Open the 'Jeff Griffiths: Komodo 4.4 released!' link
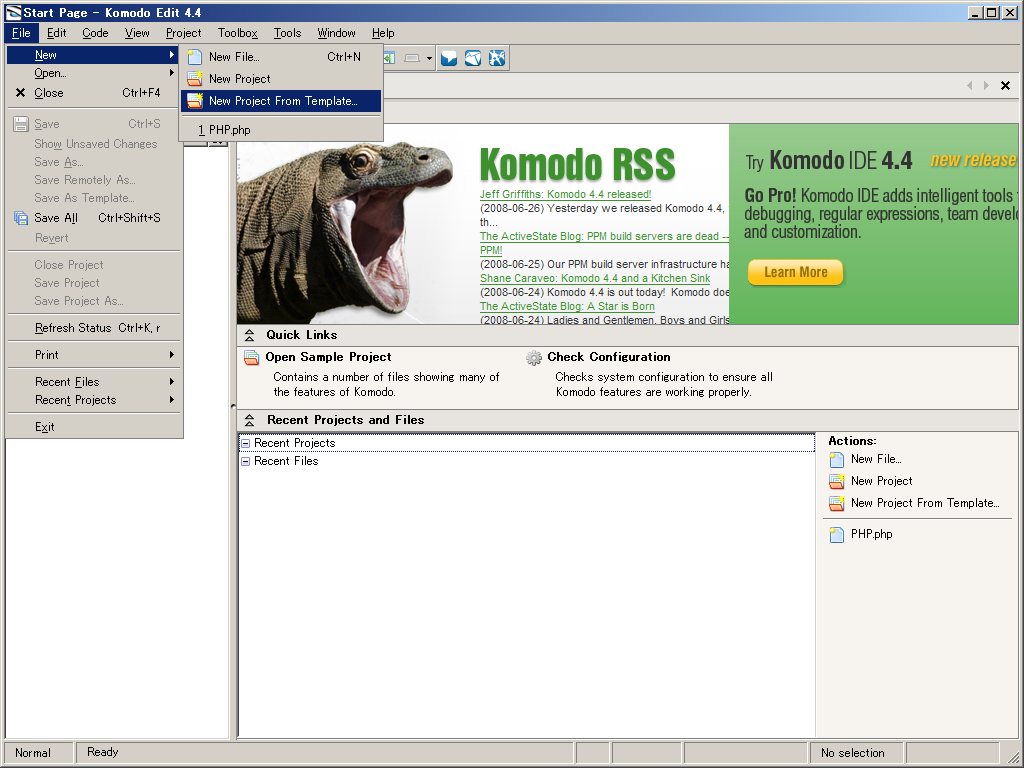 click(x=566, y=195)
